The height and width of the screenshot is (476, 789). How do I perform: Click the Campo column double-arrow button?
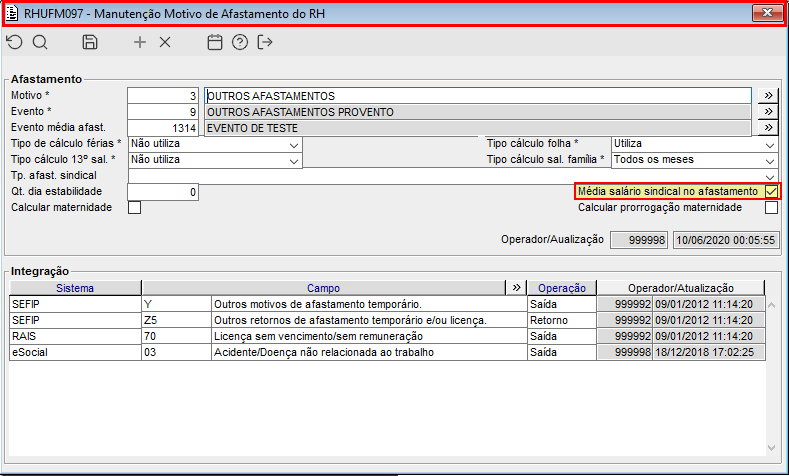pyautogui.click(x=516, y=288)
